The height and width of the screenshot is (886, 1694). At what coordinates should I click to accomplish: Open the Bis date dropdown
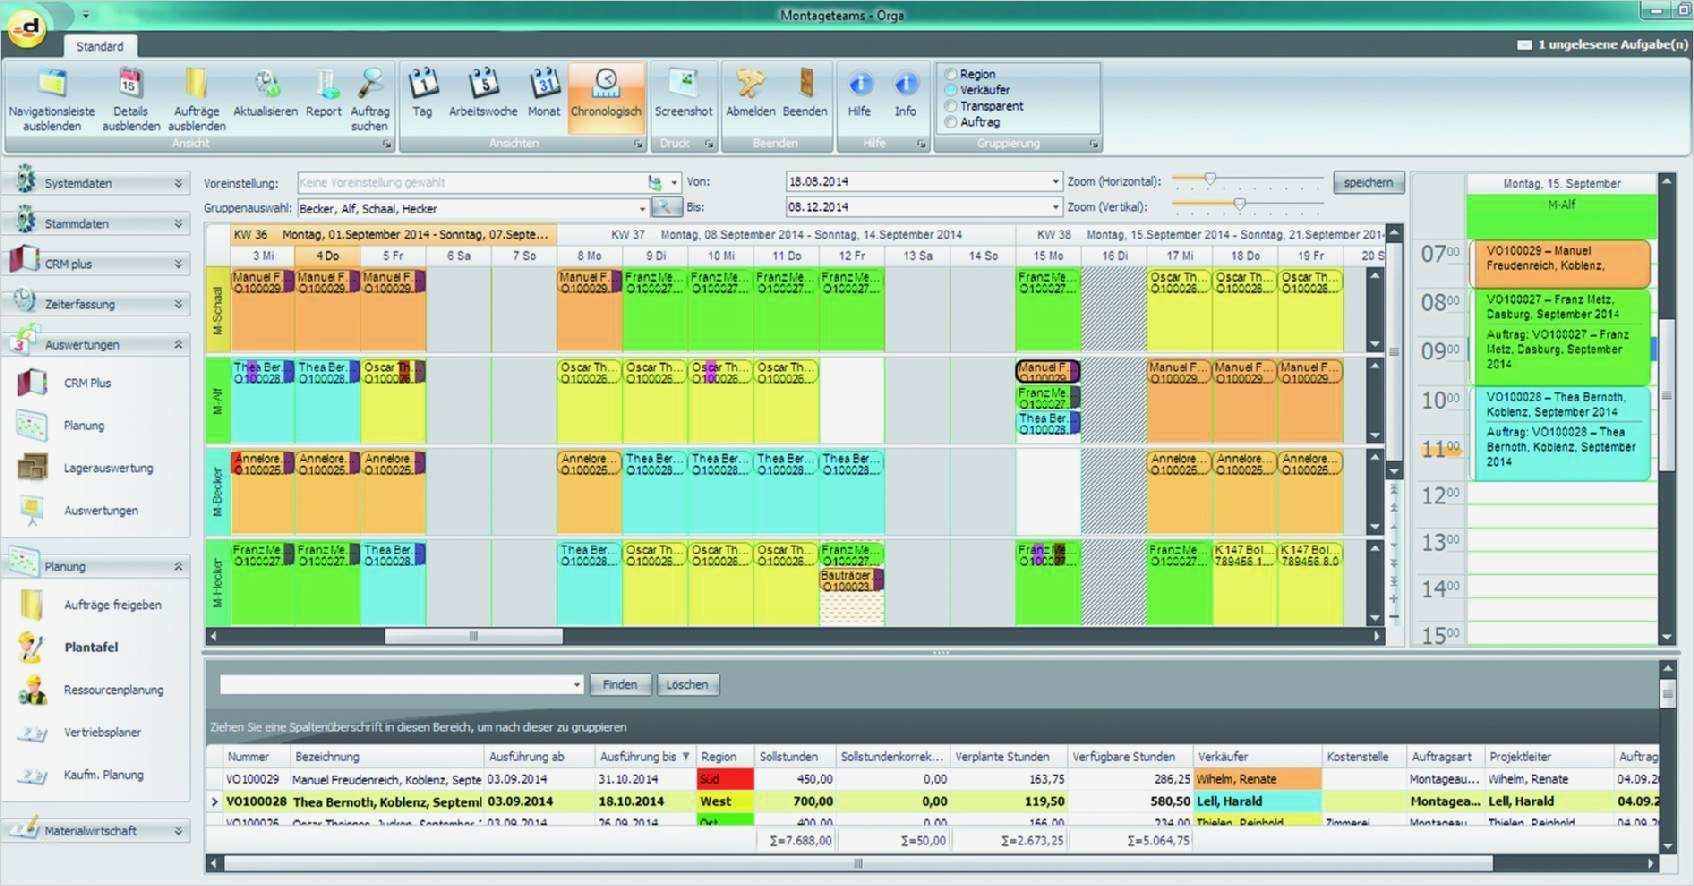(1055, 207)
